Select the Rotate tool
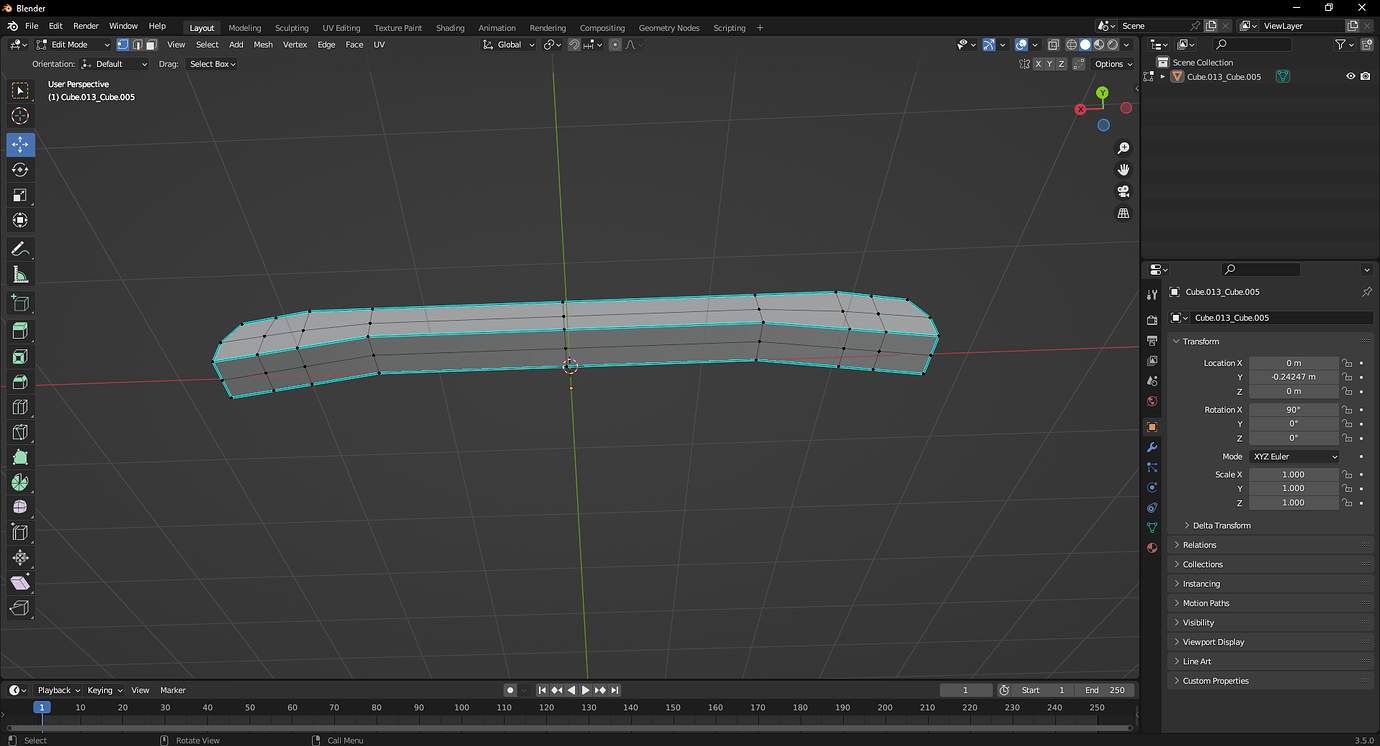 pyautogui.click(x=20, y=169)
